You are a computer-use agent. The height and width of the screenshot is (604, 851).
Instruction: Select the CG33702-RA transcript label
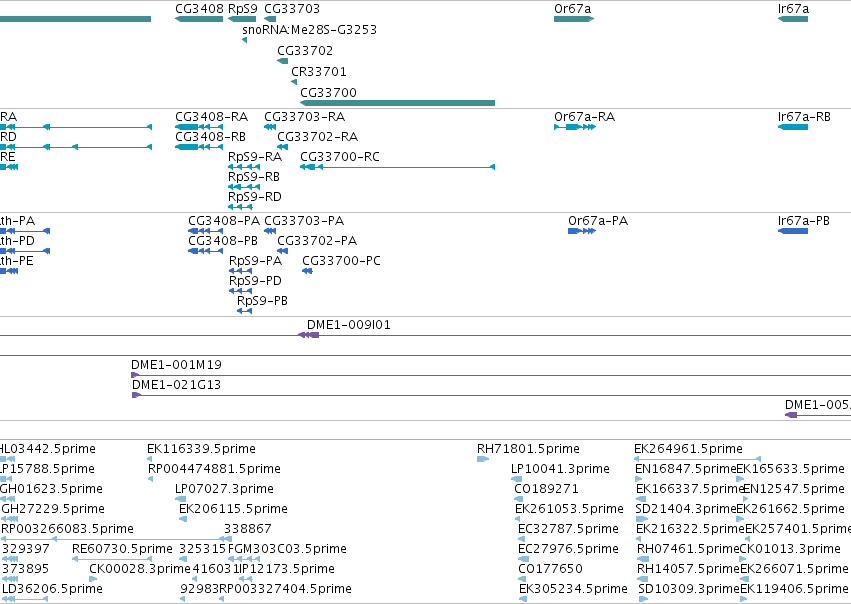click(317, 136)
